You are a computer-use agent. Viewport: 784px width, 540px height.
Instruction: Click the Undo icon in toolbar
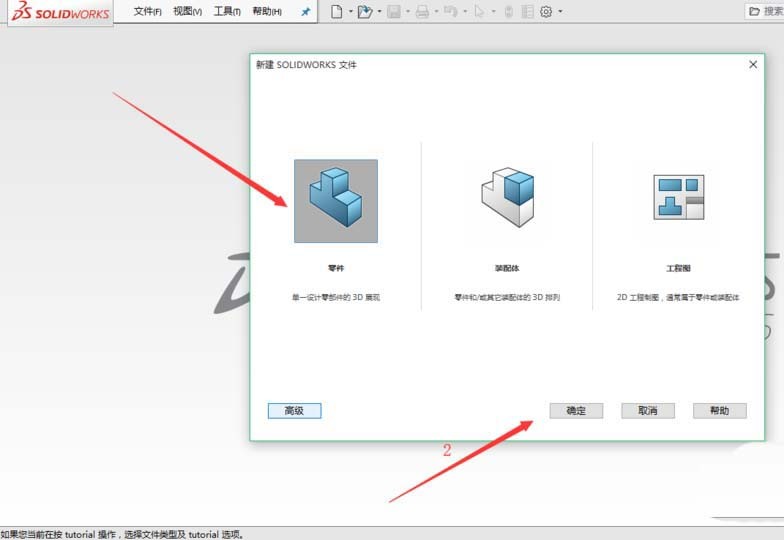(x=450, y=12)
